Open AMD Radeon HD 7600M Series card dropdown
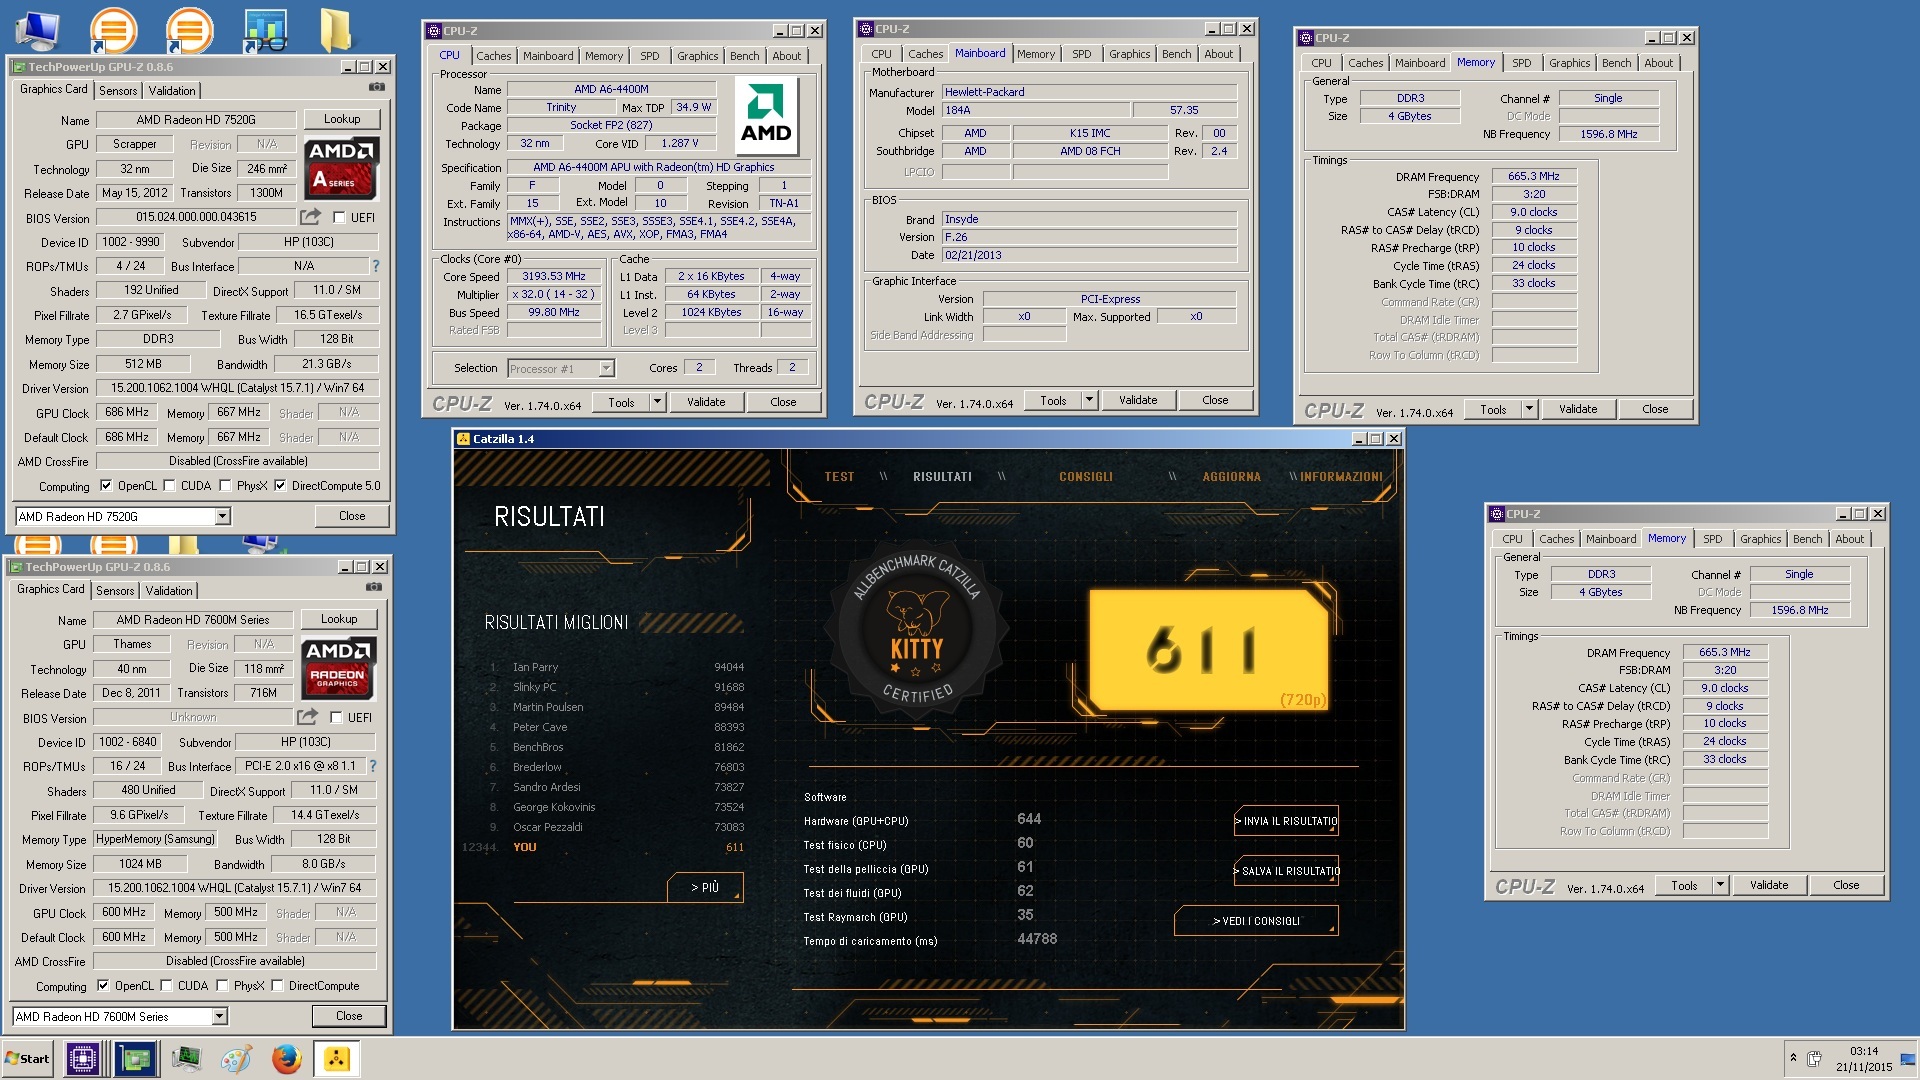The image size is (1920, 1080). click(220, 1016)
